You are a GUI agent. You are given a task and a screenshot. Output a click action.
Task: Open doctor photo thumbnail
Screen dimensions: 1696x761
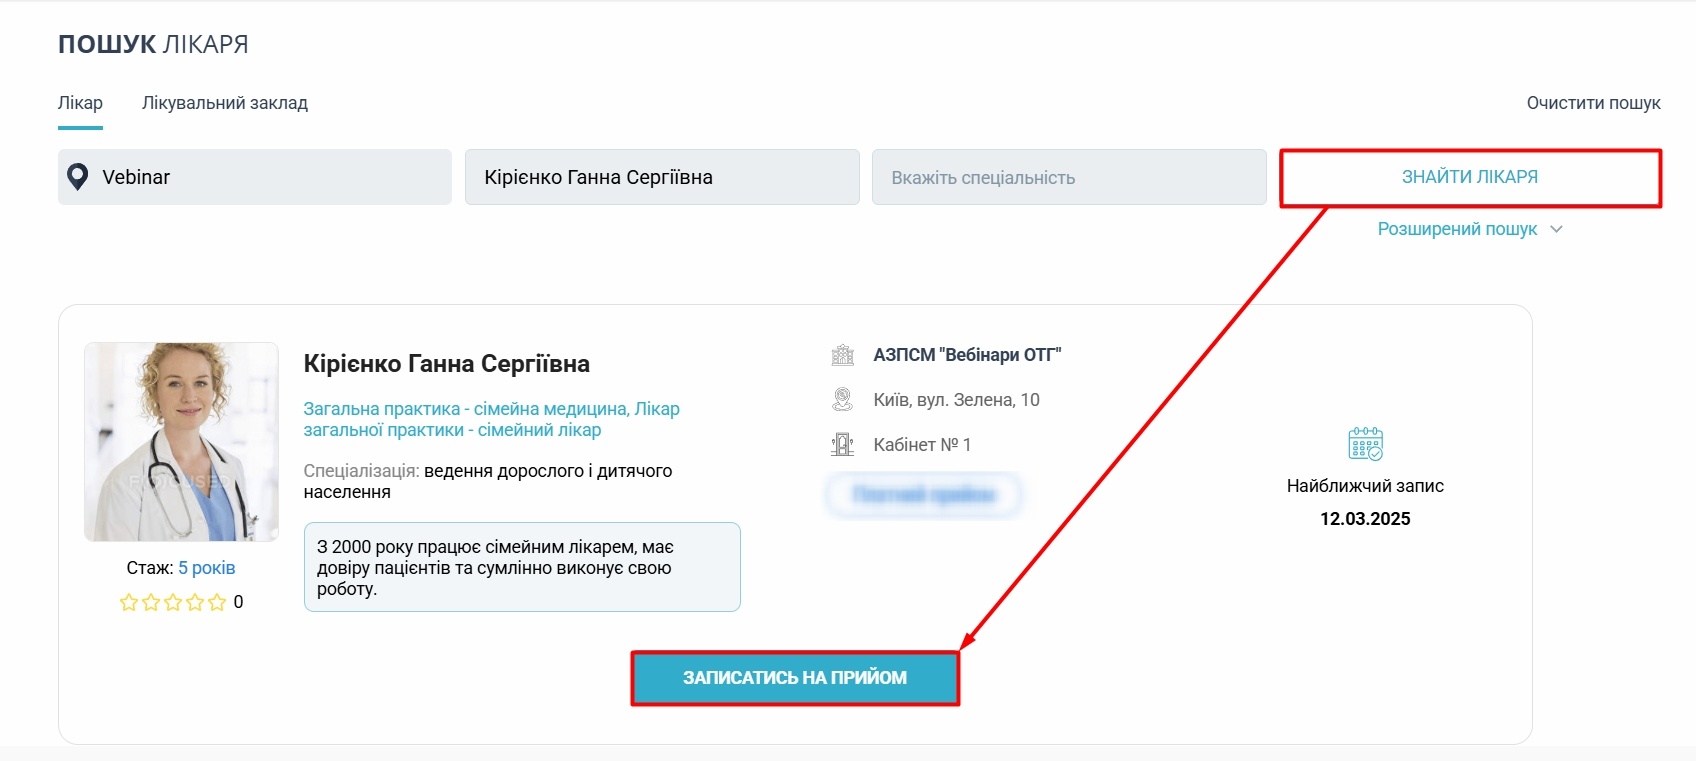(181, 442)
